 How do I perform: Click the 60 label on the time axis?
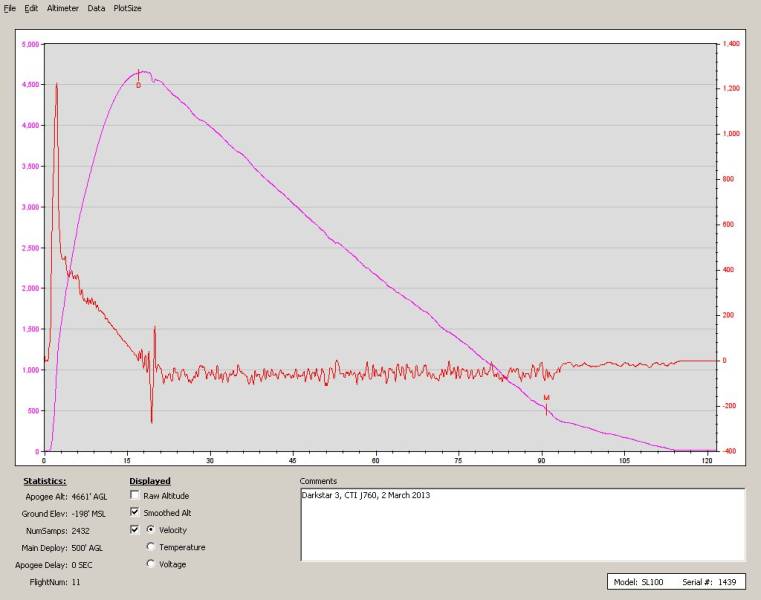click(x=375, y=461)
